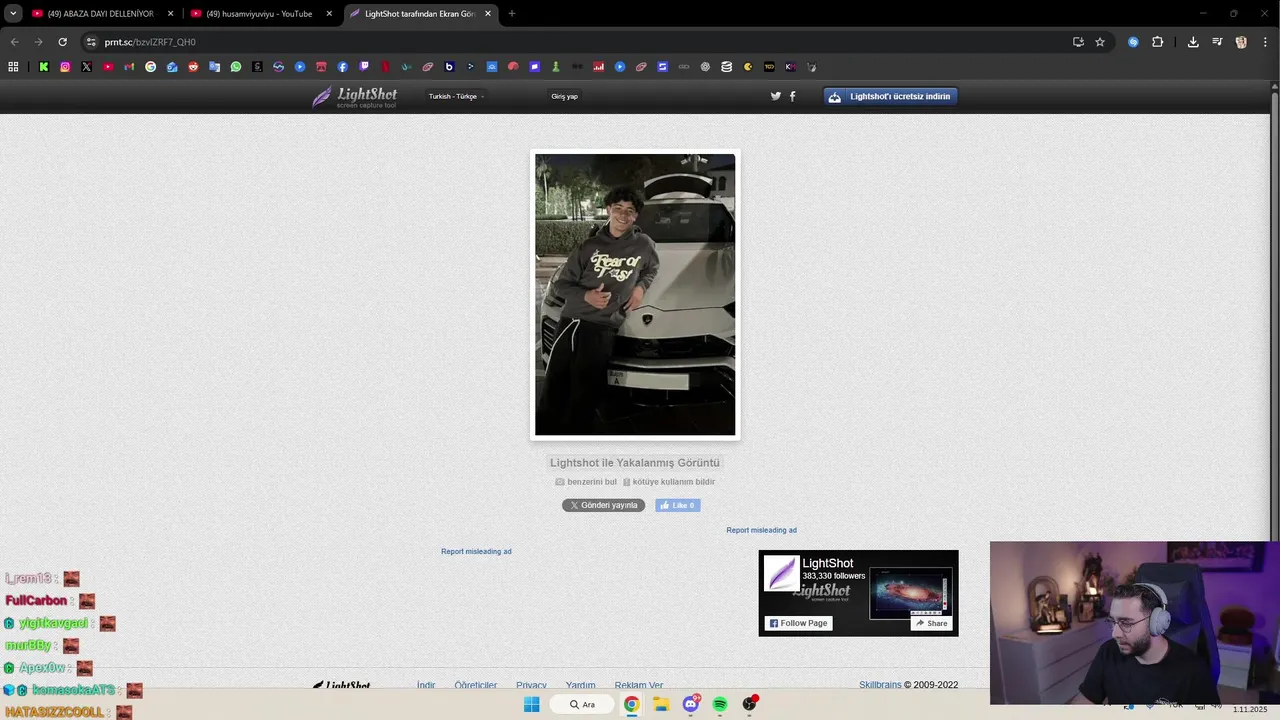Open a new browser tab
The image size is (1280, 720).
coord(512,14)
